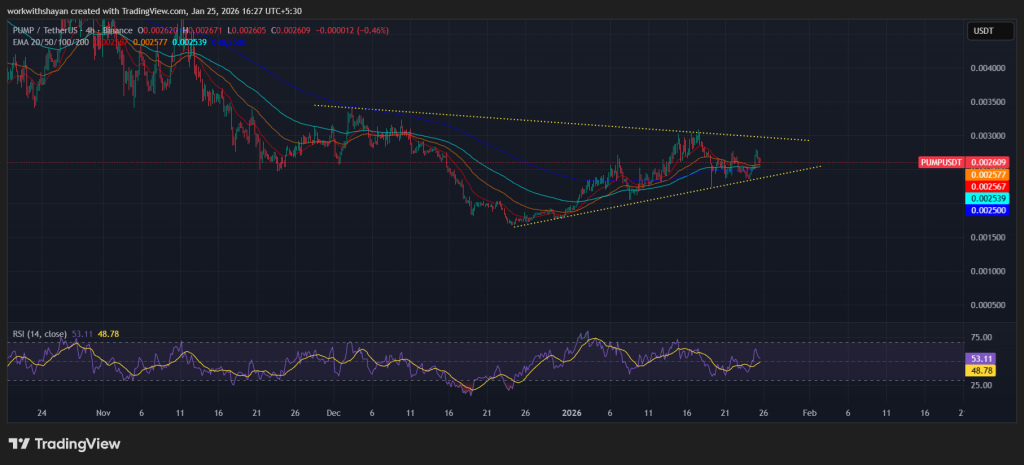Image resolution: width=1024 pixels, height=465 pixels.
Task: Click the blue 0.002500 EMA price tag
Action: 985,210
